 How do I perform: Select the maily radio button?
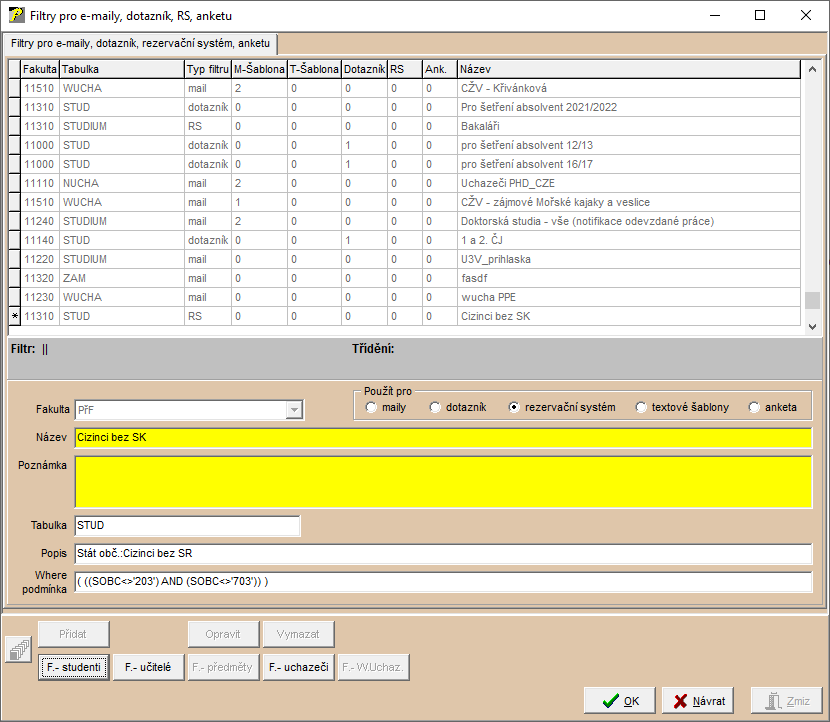click(x=372, y=408)
